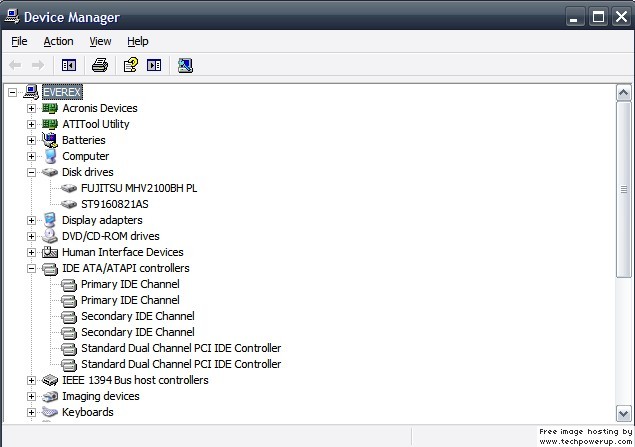
Task: Click the ATITool Utility chip icon
Action: pyautogui.click(x=50, y=124)
